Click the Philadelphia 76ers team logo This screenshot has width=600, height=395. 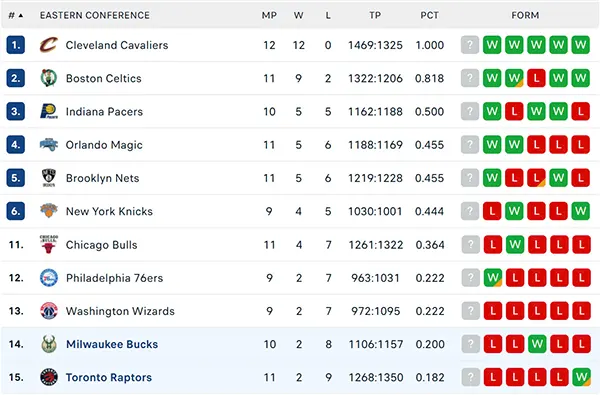(49, 278)
